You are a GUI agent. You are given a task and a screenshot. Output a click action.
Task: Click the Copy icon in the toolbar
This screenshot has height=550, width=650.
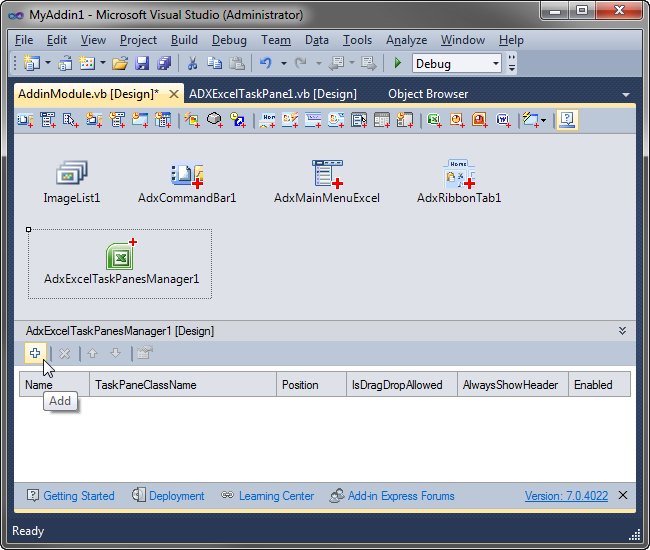214,63
